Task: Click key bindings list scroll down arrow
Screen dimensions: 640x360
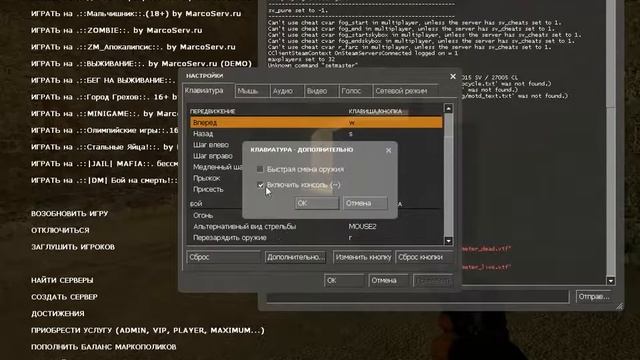Action: pos(448,241)
